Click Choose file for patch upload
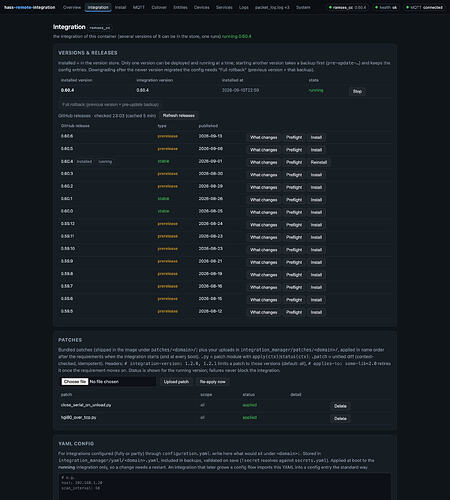 coord(75,382)
